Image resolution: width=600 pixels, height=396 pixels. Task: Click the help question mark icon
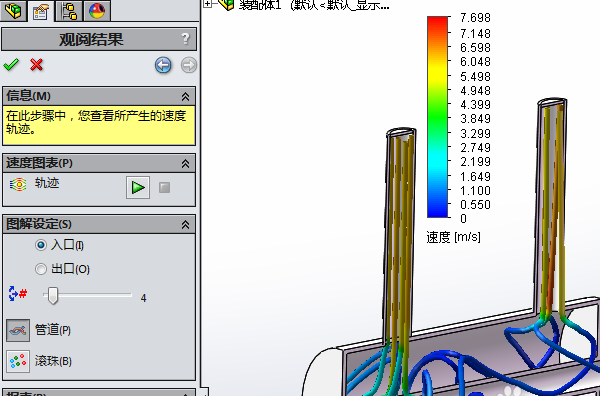pos(185,39)
